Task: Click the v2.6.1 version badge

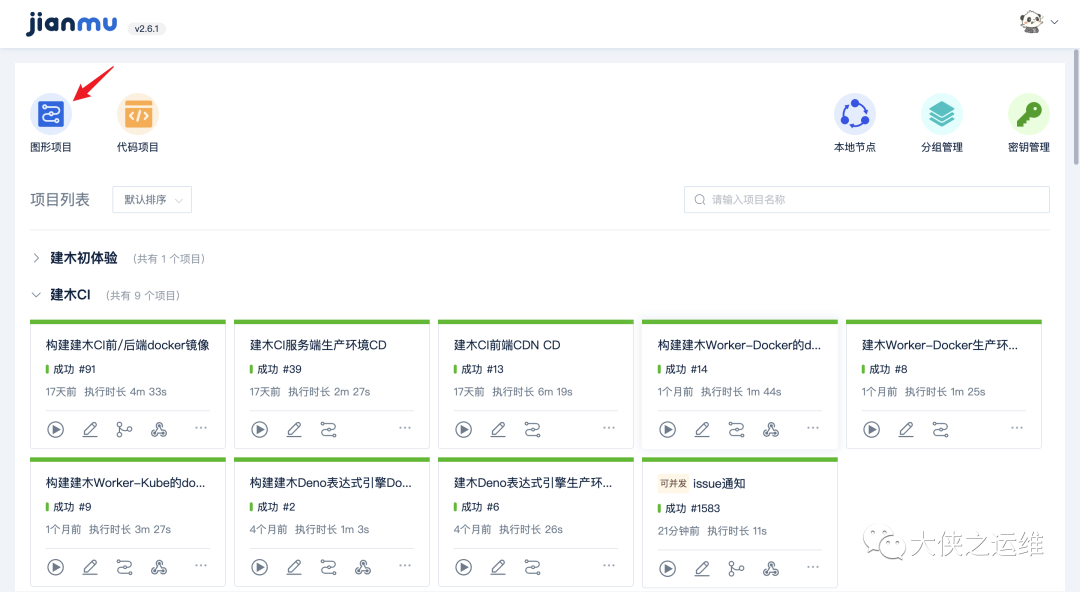Action: coord(147,29)
